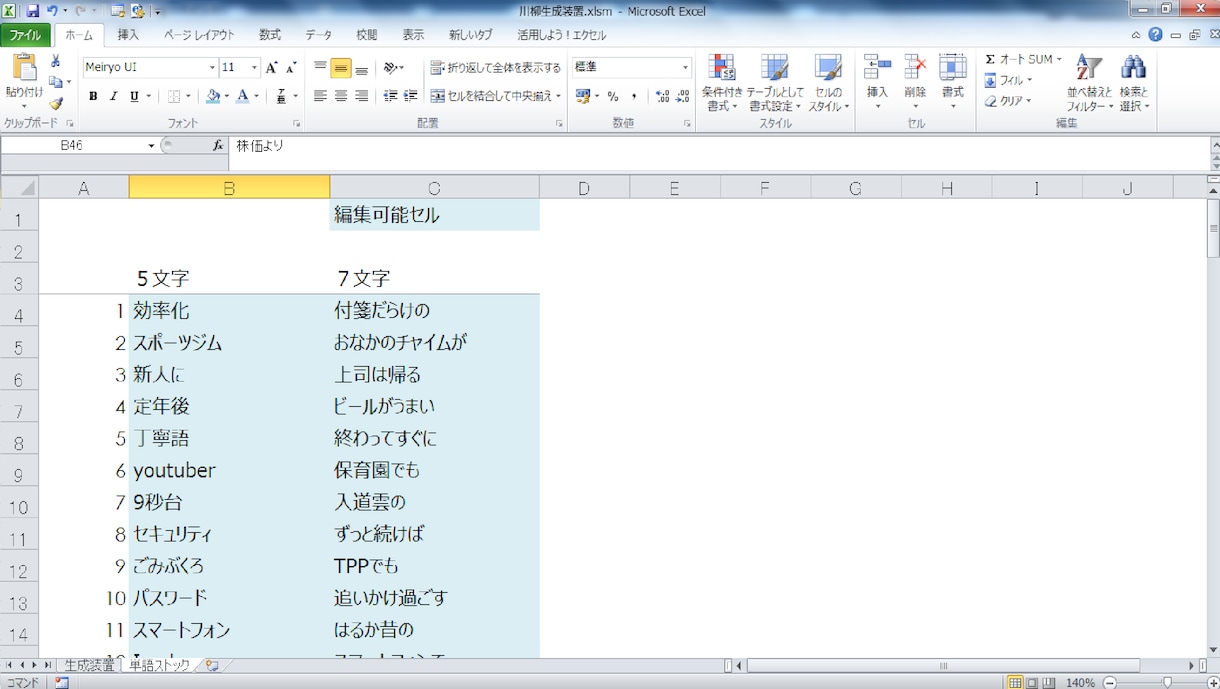Open the font size dropdown showing 11
Screen dimensions: 1220x689
[x=254, y=67]
